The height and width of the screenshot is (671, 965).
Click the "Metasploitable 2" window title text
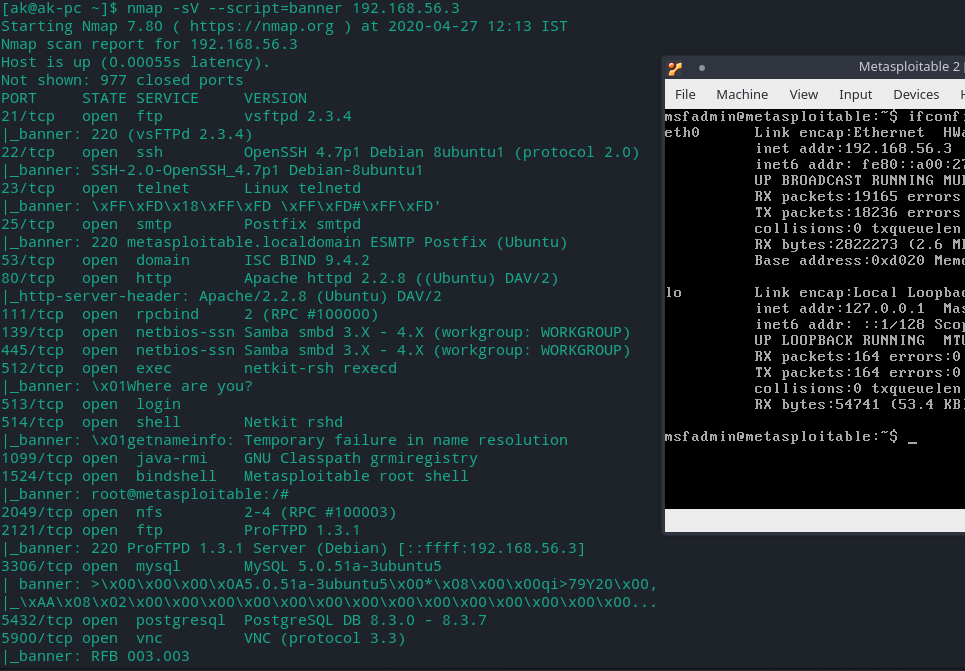(909, 66)
